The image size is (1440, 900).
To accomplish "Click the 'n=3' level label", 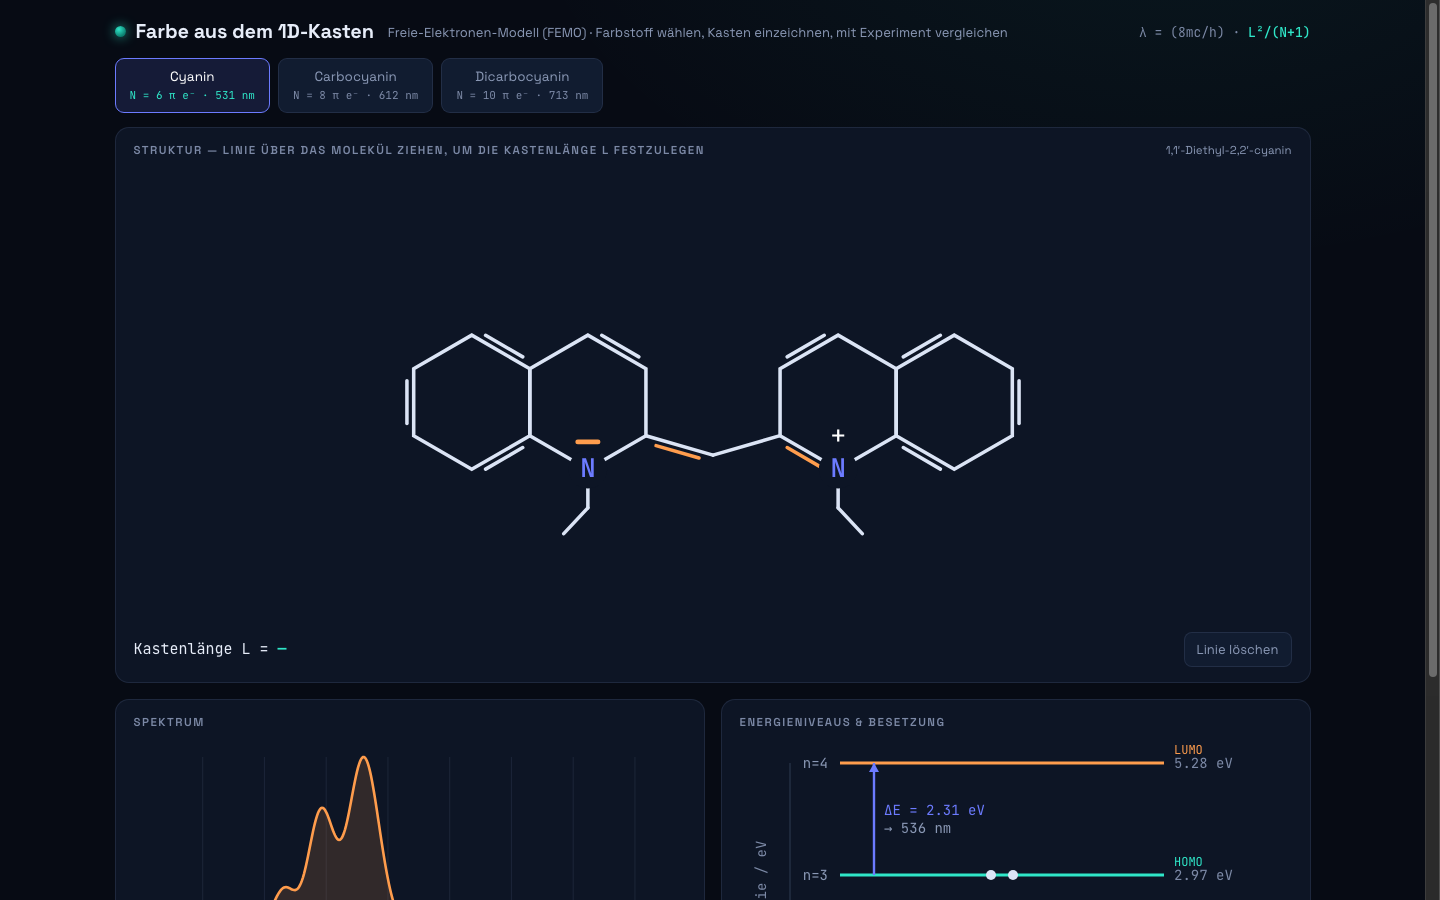I will pos(815,875).
